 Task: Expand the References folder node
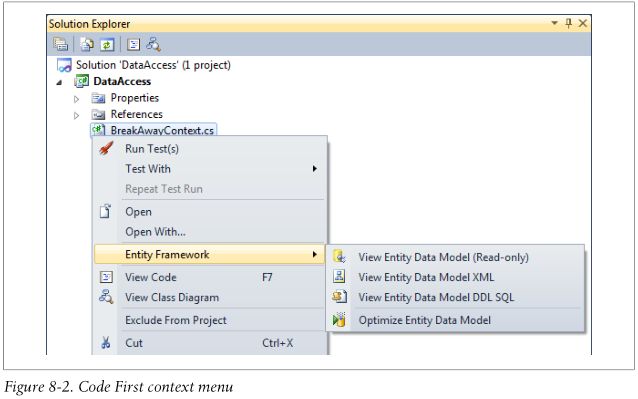pos(76,116)
